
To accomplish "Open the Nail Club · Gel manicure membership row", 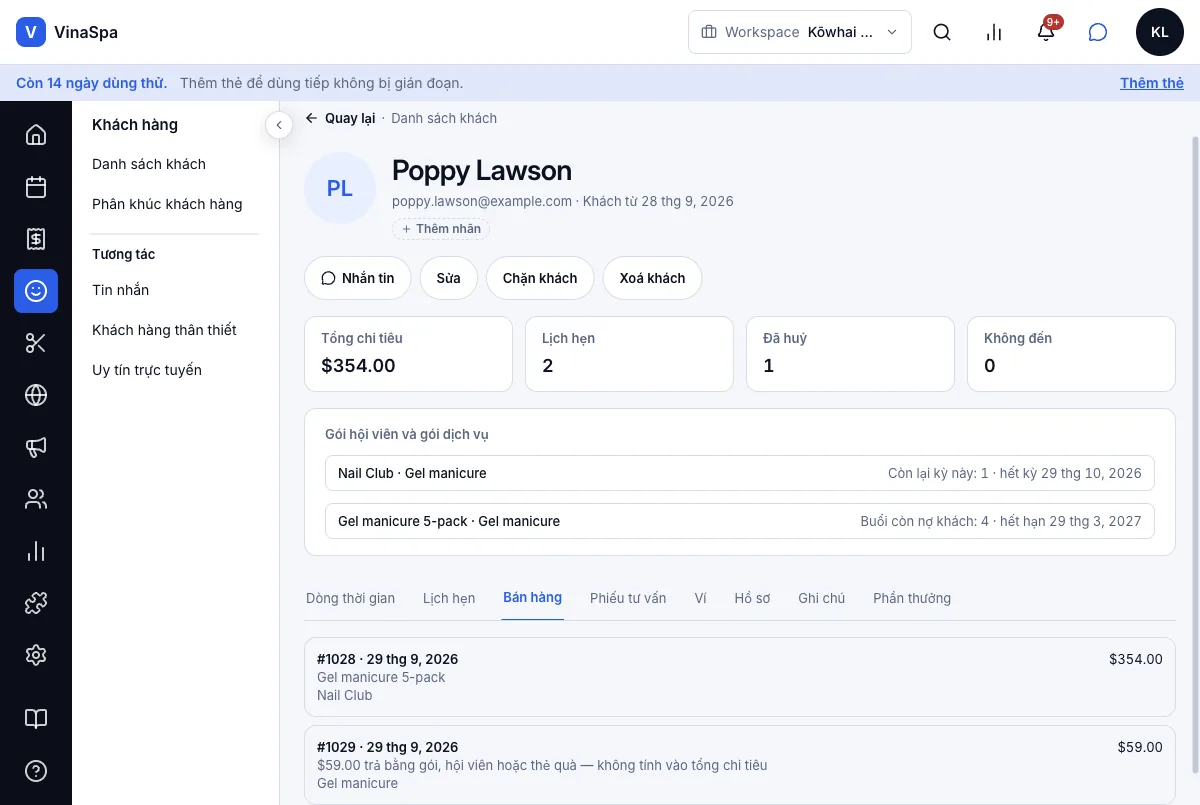I will [740, 473].
